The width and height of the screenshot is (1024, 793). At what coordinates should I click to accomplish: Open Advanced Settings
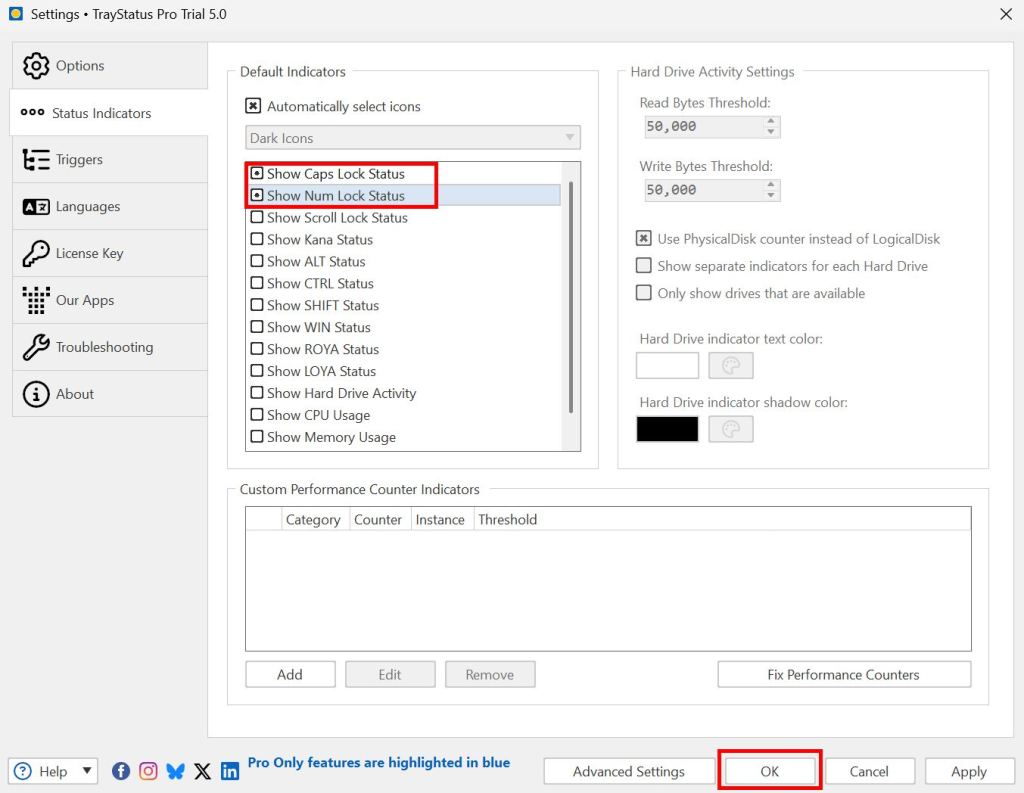coord(629,771)
